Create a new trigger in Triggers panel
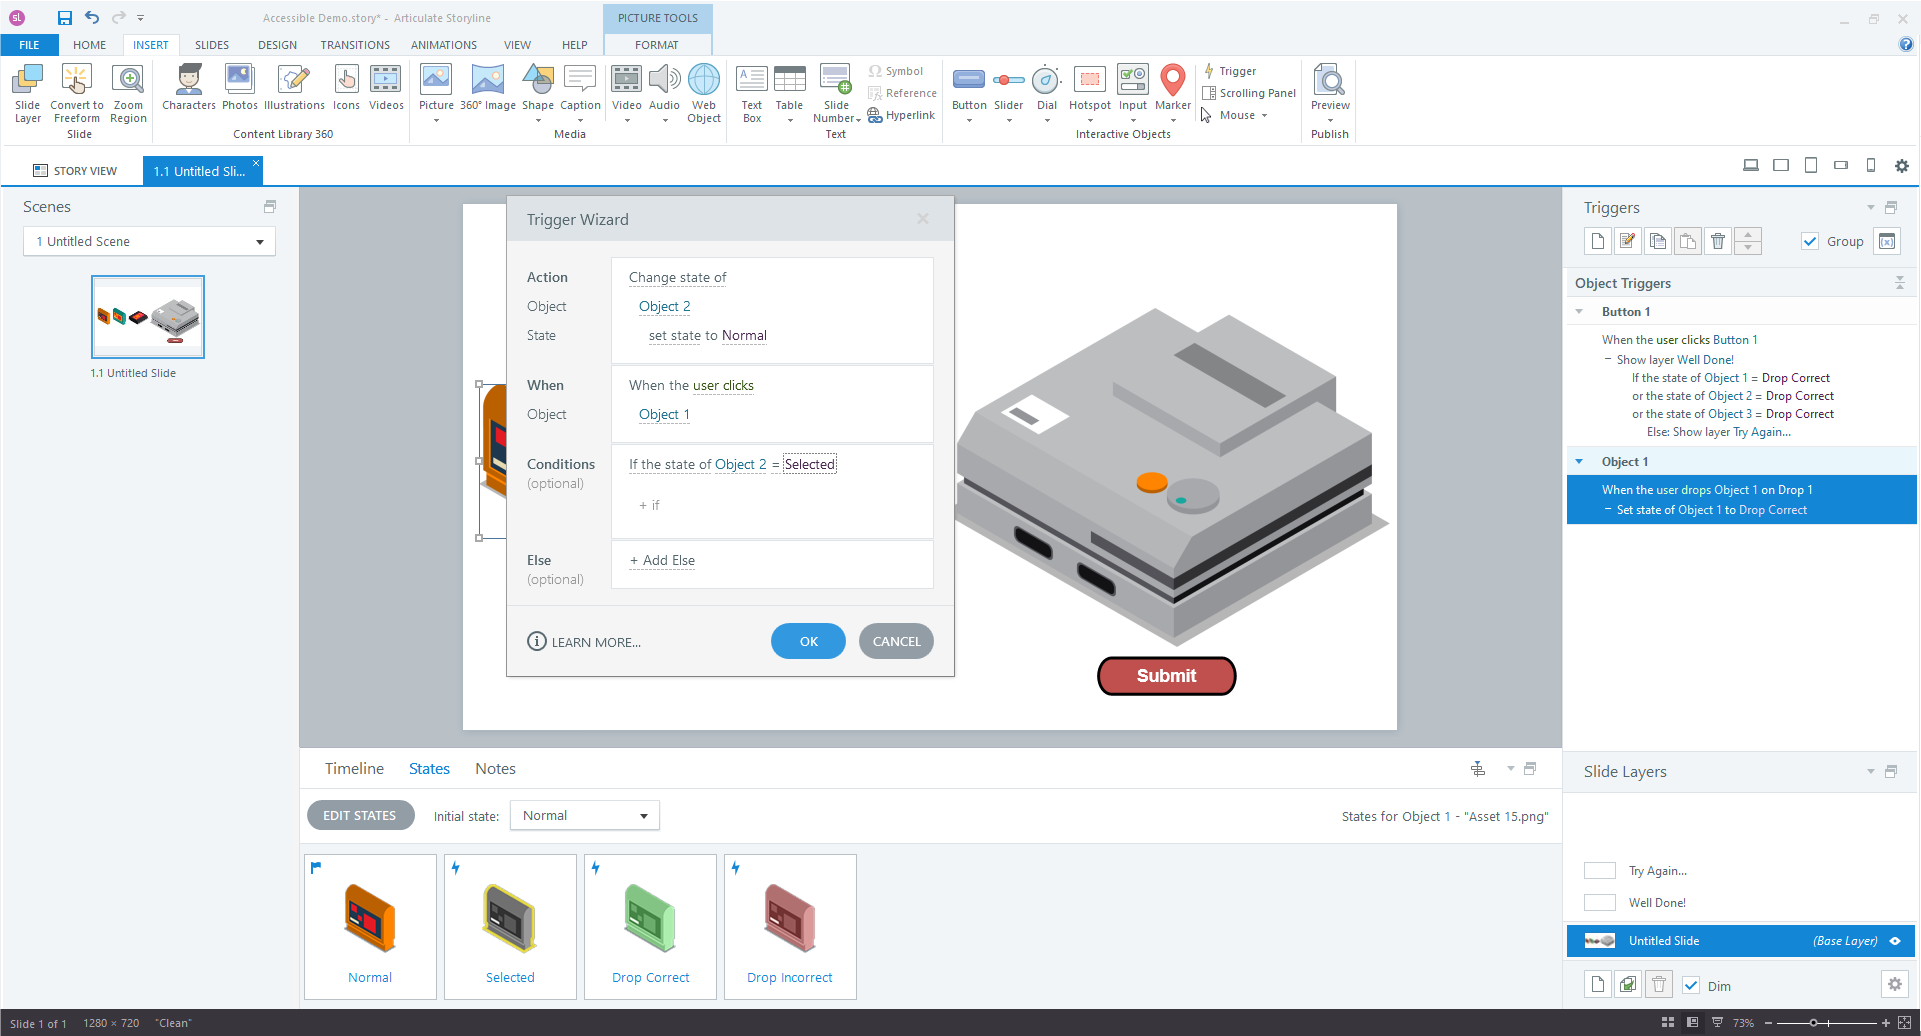Viewport: 1921px width, 1036px height. [1598, 241]
